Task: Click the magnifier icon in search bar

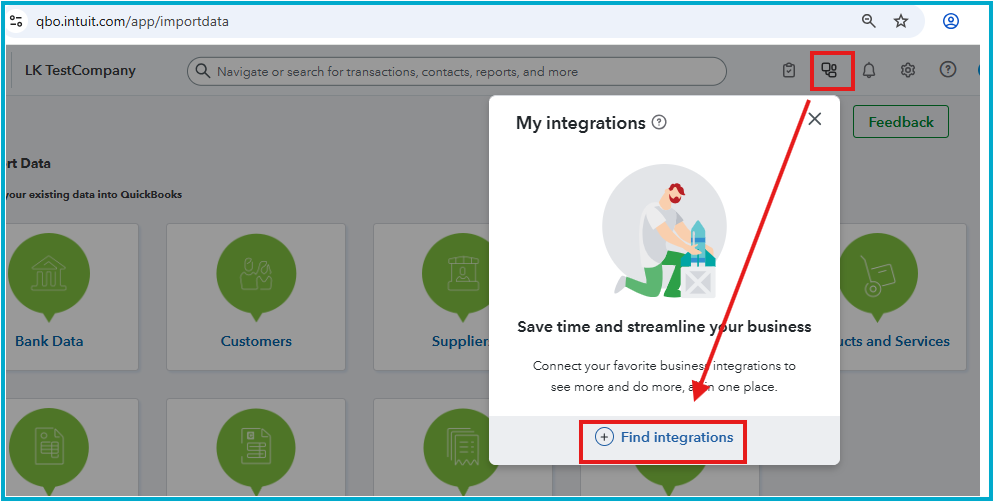Action: pyautogui.click(x=203, y=71)
